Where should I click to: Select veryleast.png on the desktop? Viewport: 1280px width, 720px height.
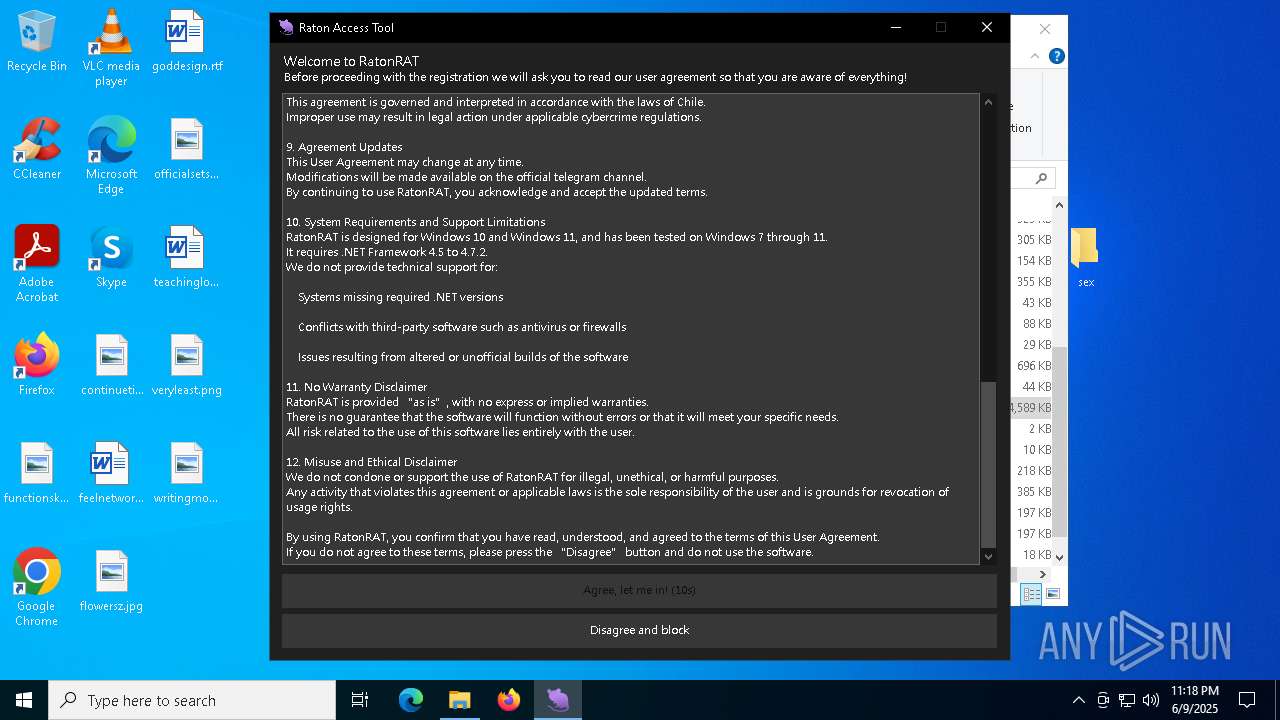coord(187,366)
